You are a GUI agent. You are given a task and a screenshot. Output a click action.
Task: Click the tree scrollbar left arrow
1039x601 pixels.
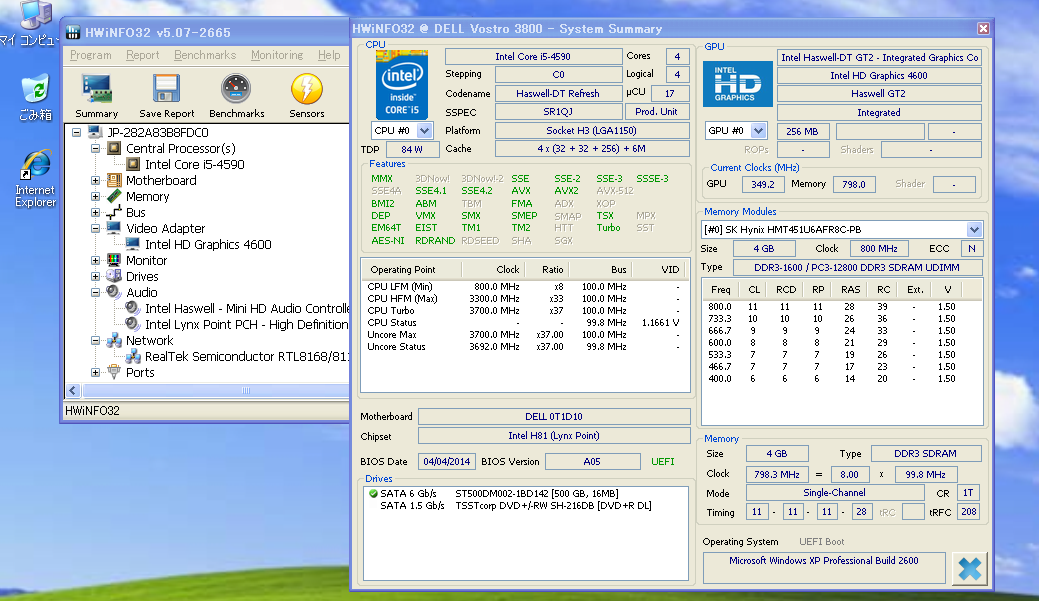tap(73, 390)
